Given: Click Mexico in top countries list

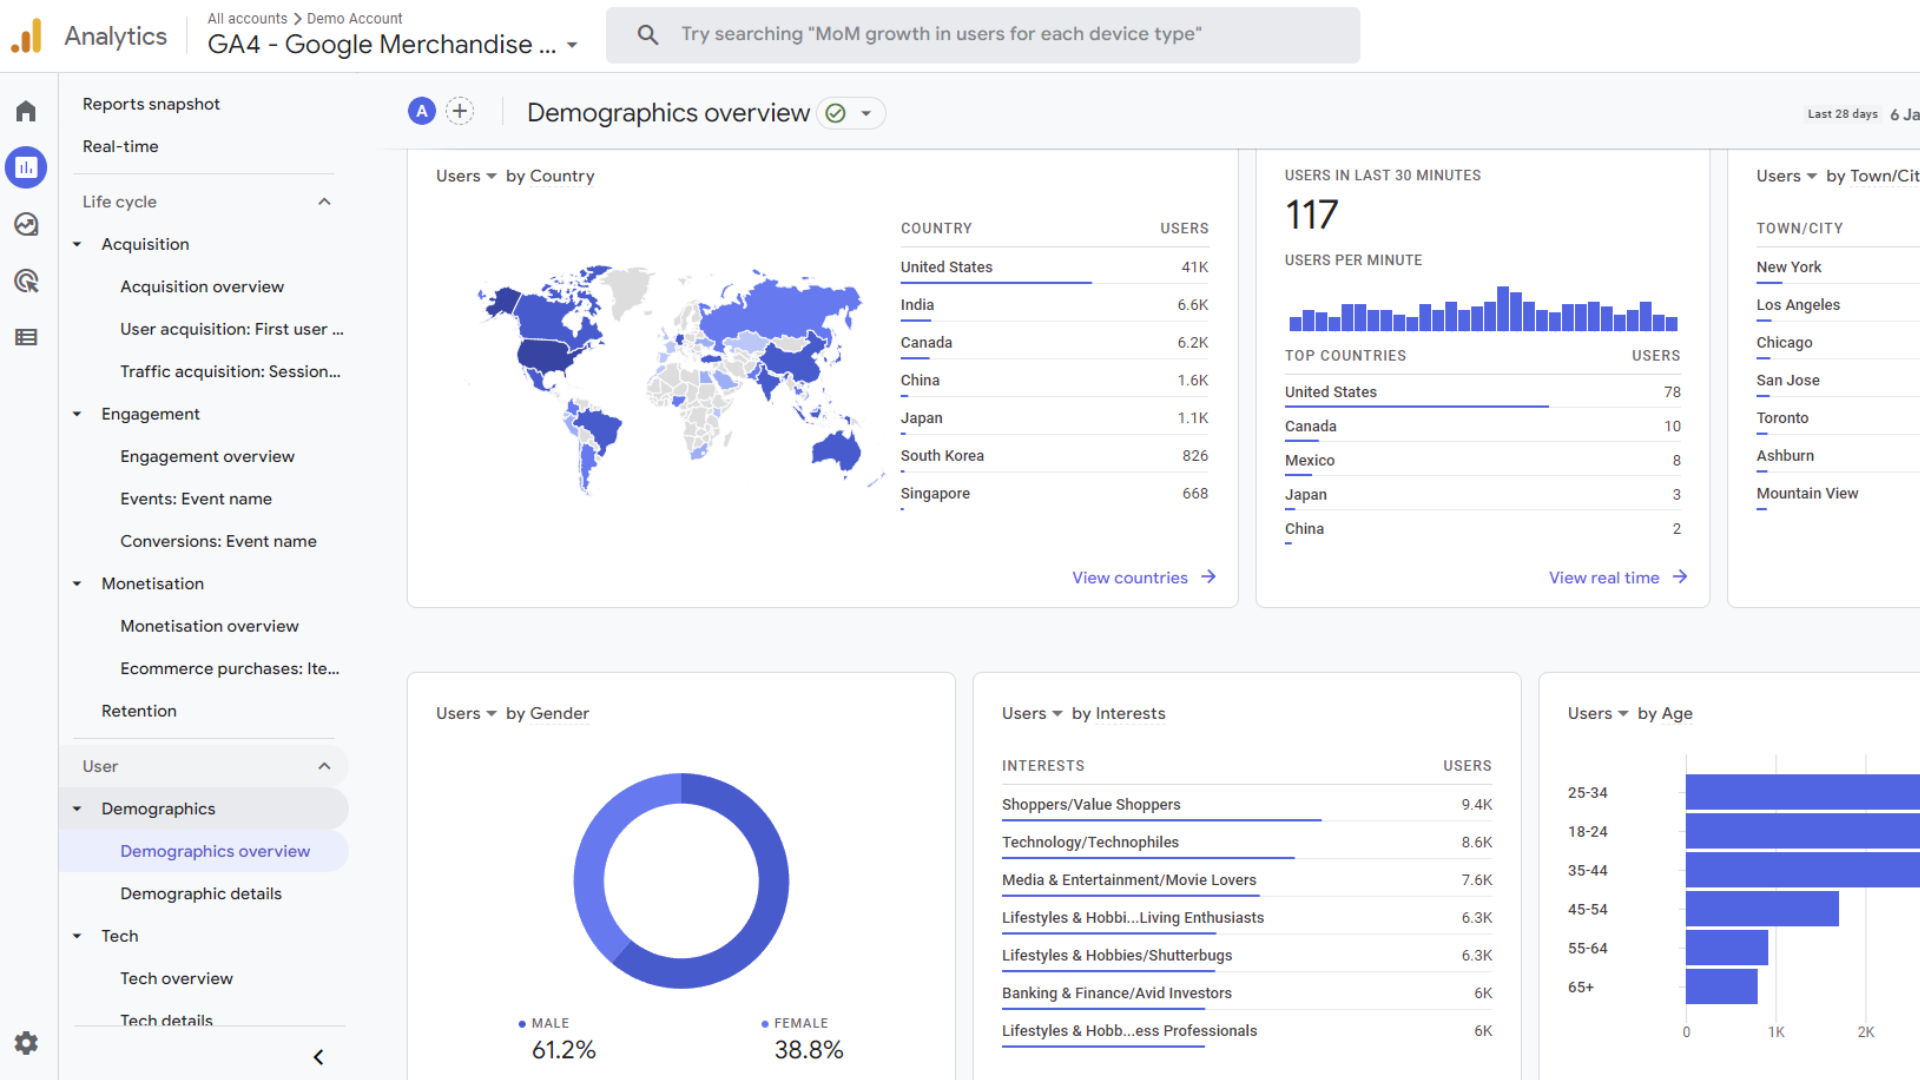Looking at the screenshot, I should 1483,460.
